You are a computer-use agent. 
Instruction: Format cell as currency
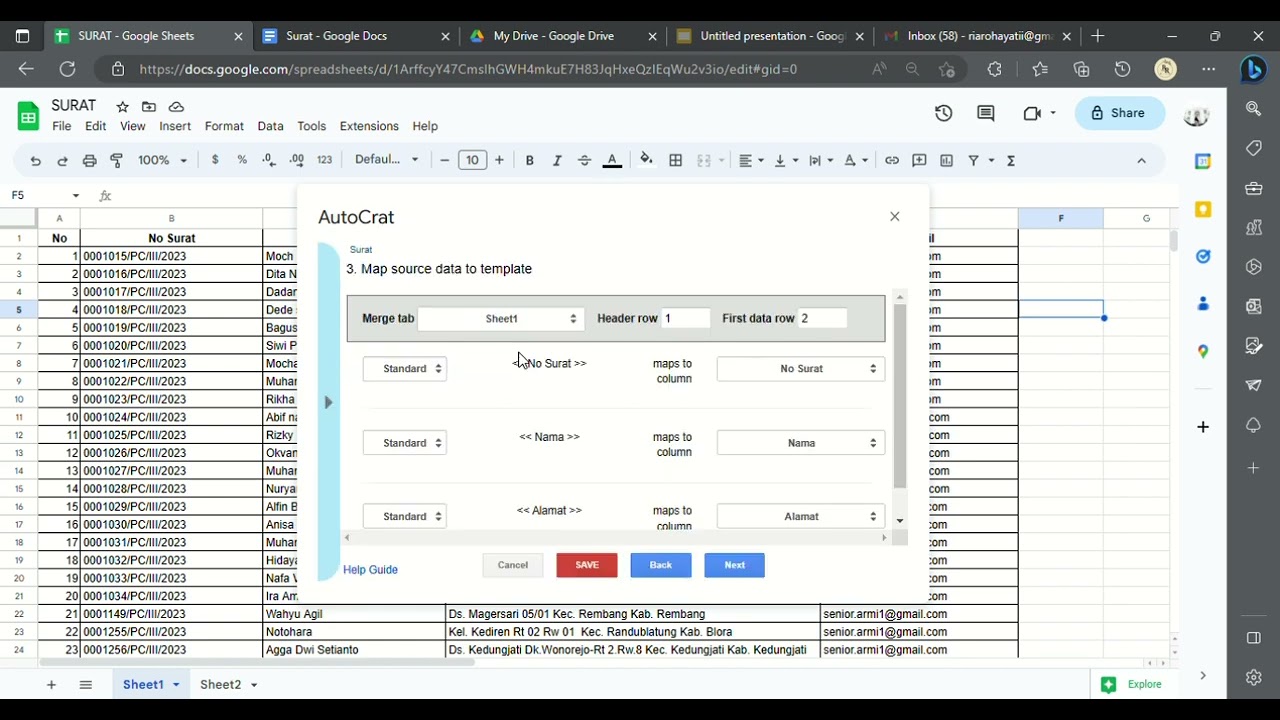click(x=215, y=160)
